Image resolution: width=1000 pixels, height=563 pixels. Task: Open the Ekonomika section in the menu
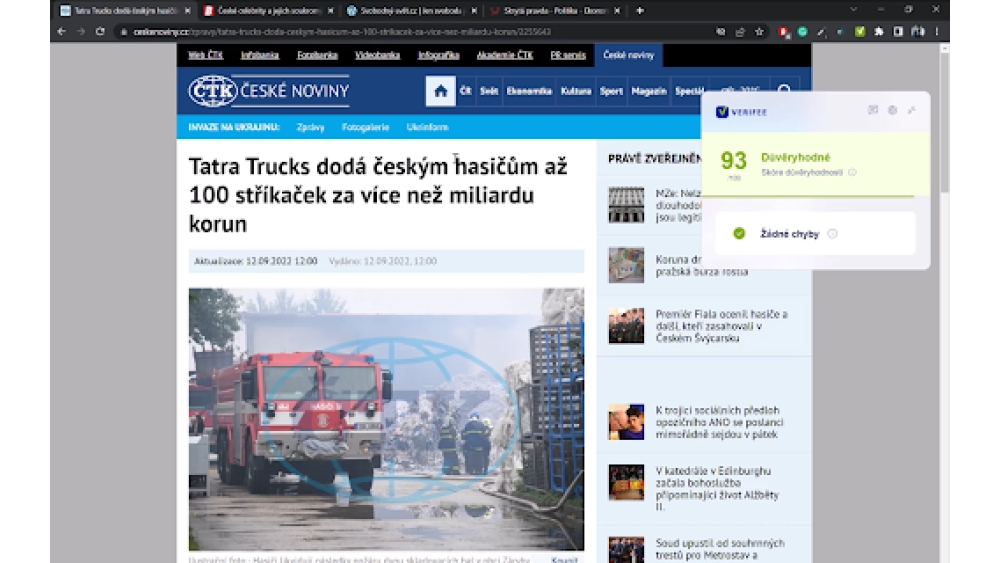(x=529, y=91)
